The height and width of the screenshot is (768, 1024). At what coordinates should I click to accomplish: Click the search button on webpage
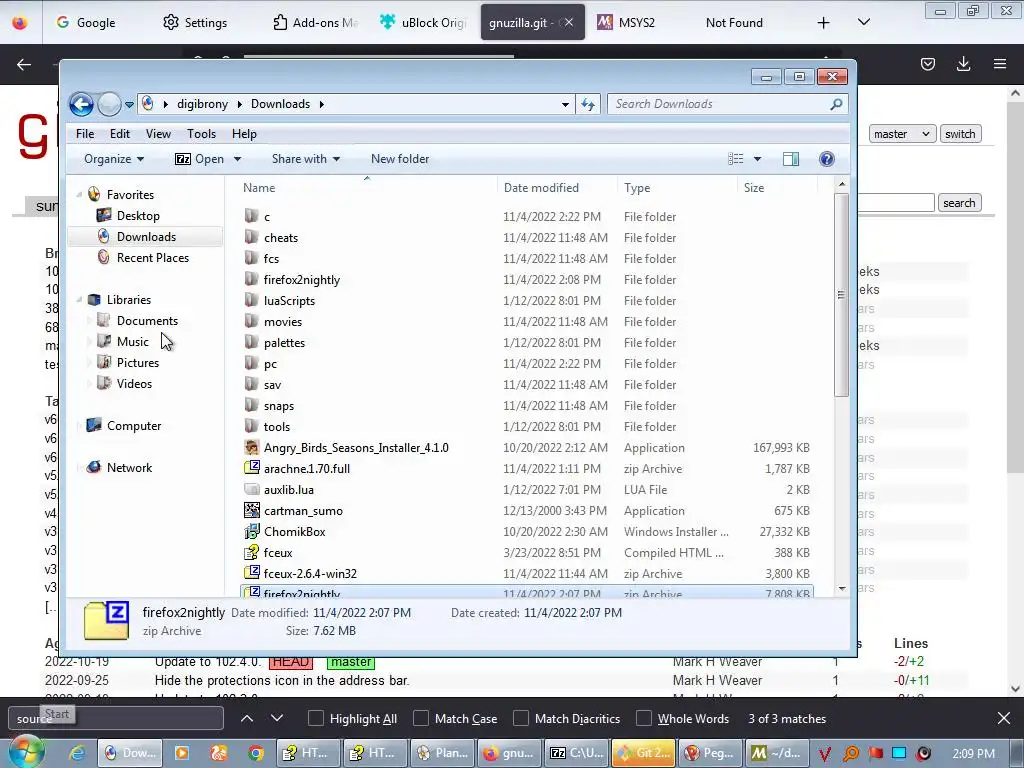(959, 203)
